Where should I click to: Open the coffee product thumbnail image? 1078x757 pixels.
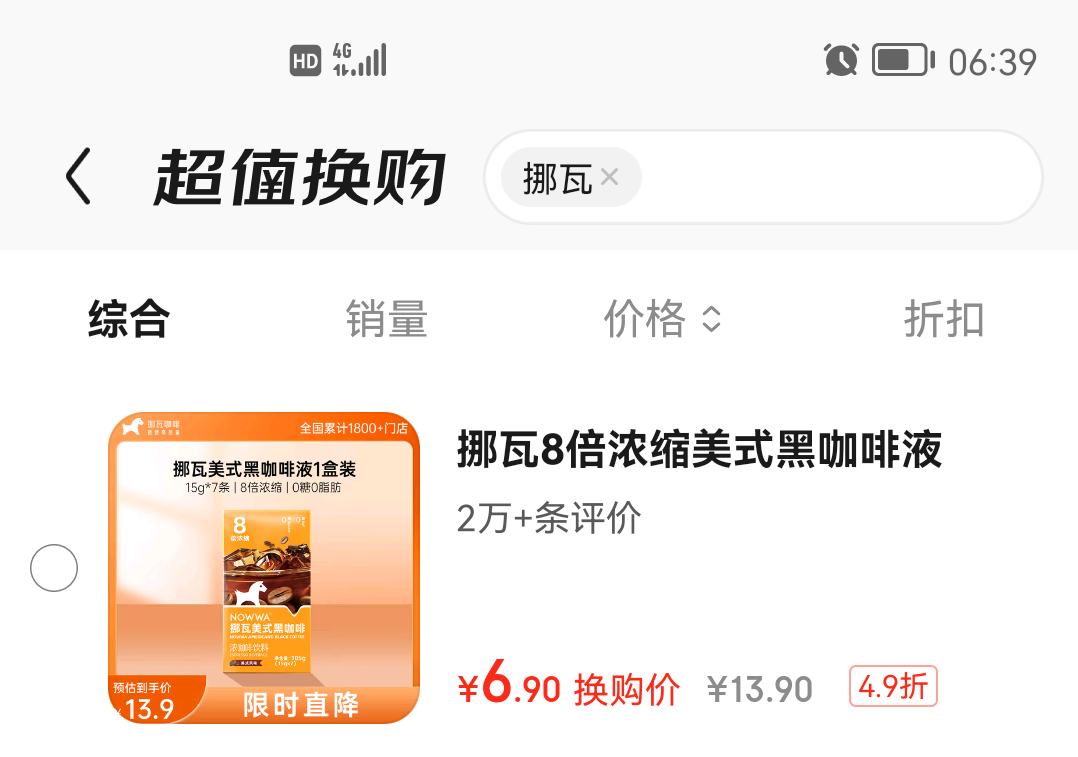pos(264,568)
